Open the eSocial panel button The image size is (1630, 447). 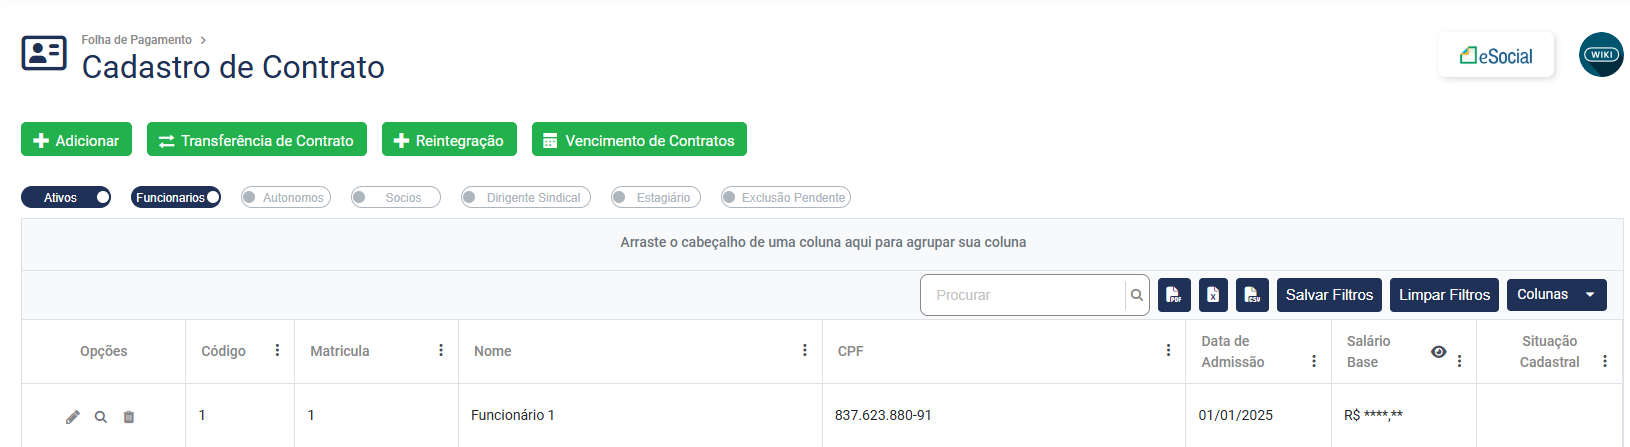(x=1496, y=56)
